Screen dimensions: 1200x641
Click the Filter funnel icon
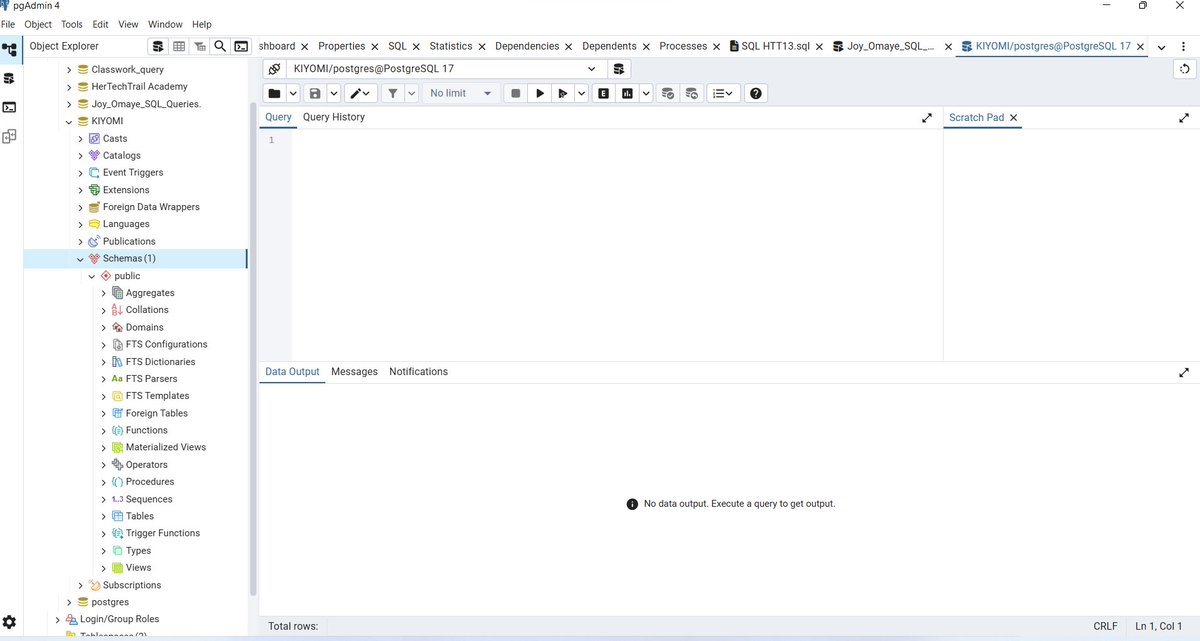393,93
